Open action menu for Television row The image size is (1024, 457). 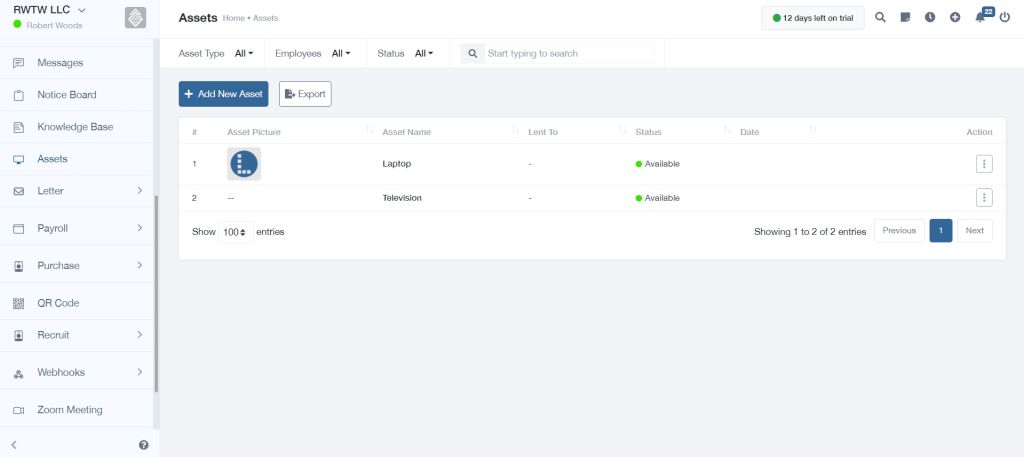coord(984,197)
